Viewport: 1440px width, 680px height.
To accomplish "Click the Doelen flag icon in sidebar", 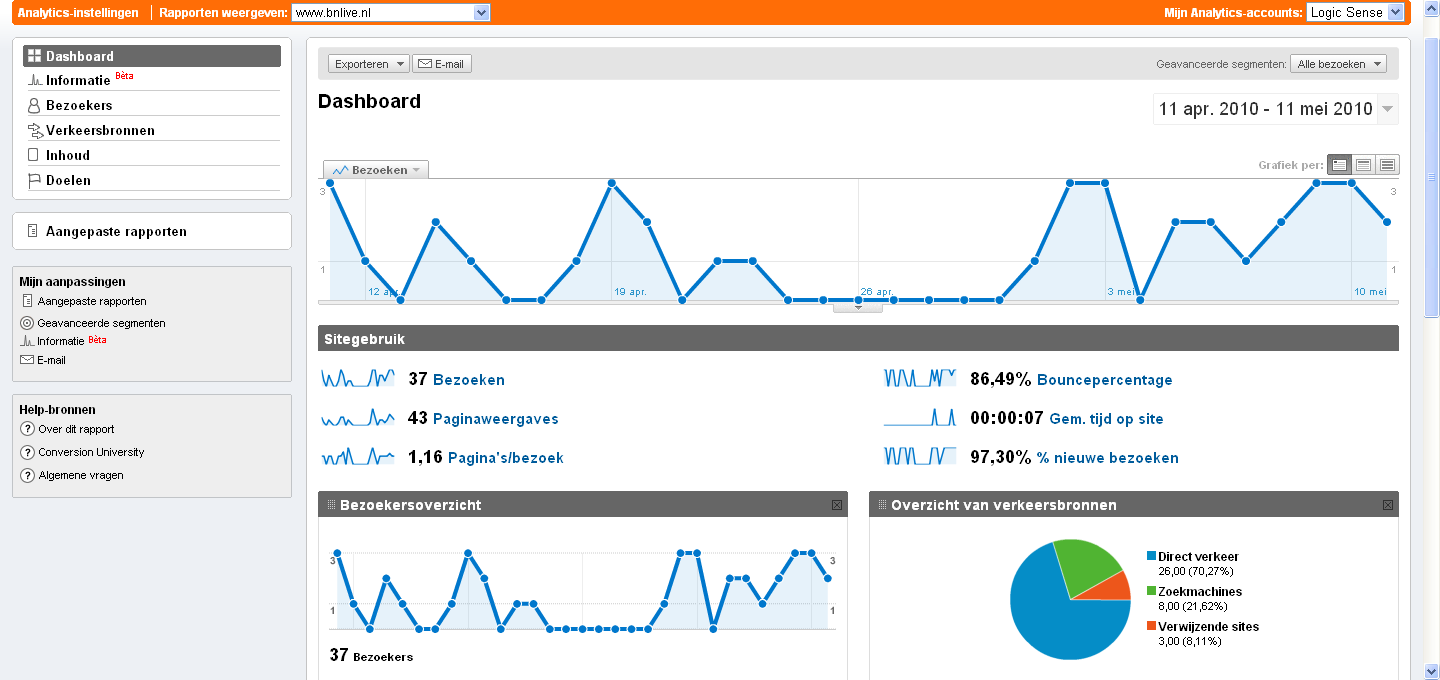I will pyautogui.click(x=34, y=180).
